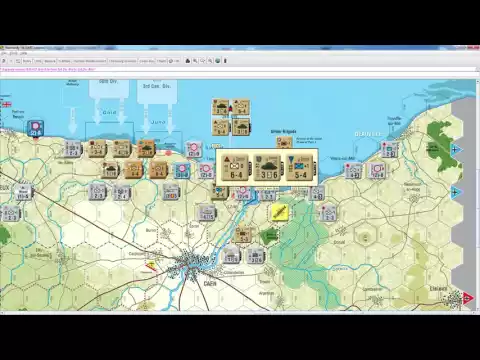
Task: Click the lower blue plus triangle on the east edge
Action: pos(456,192)
